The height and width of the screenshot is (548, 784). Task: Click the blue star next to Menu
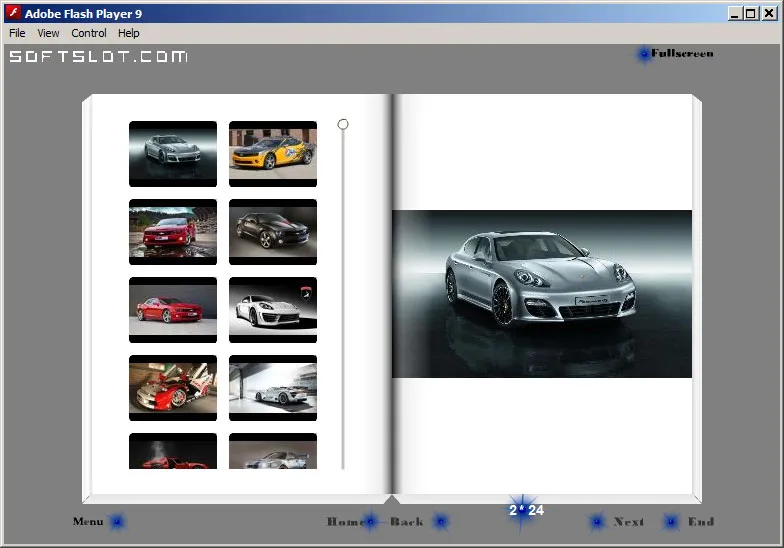pyautogui.click(x=118, y=522)
